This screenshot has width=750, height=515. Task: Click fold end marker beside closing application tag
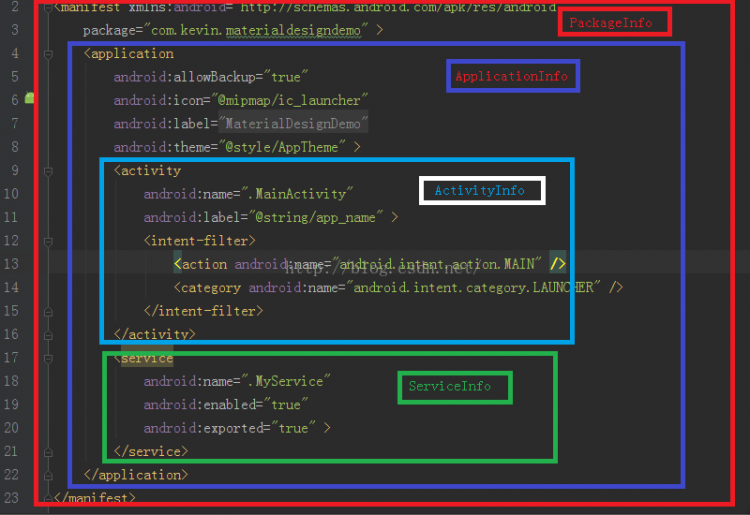pyautogui.click(x=48, y=475)
